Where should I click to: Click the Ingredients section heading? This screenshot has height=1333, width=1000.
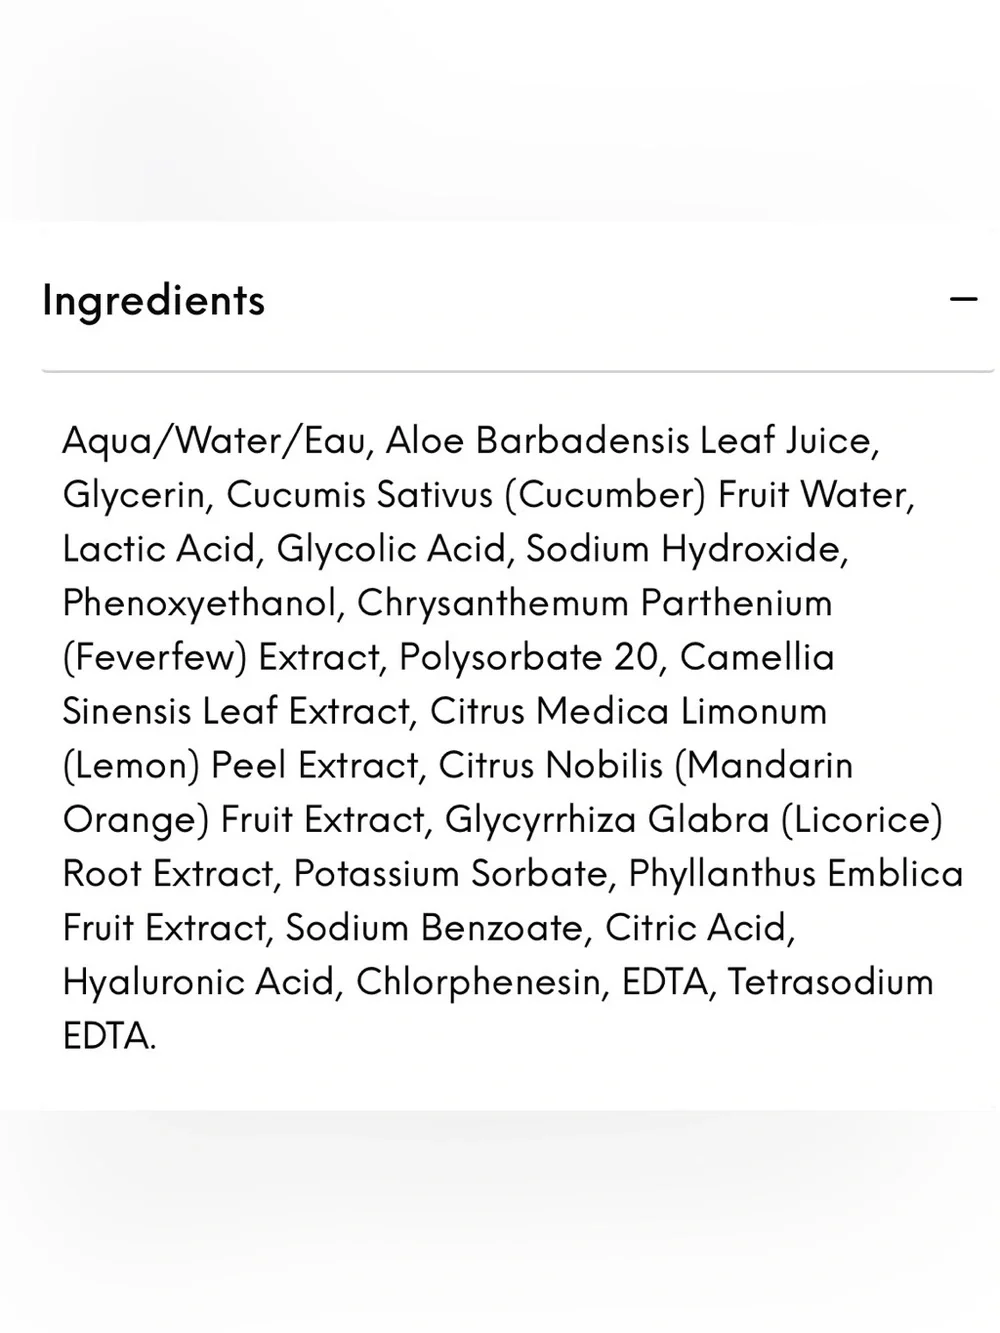point(153,301)
